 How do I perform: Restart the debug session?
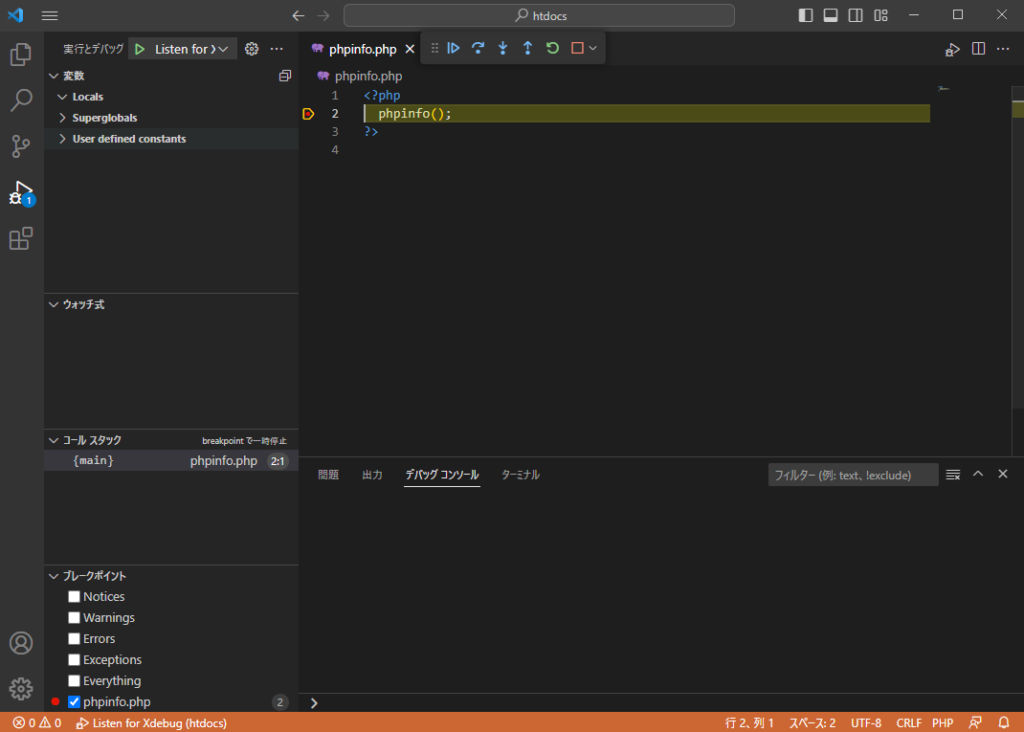[552, 48]
